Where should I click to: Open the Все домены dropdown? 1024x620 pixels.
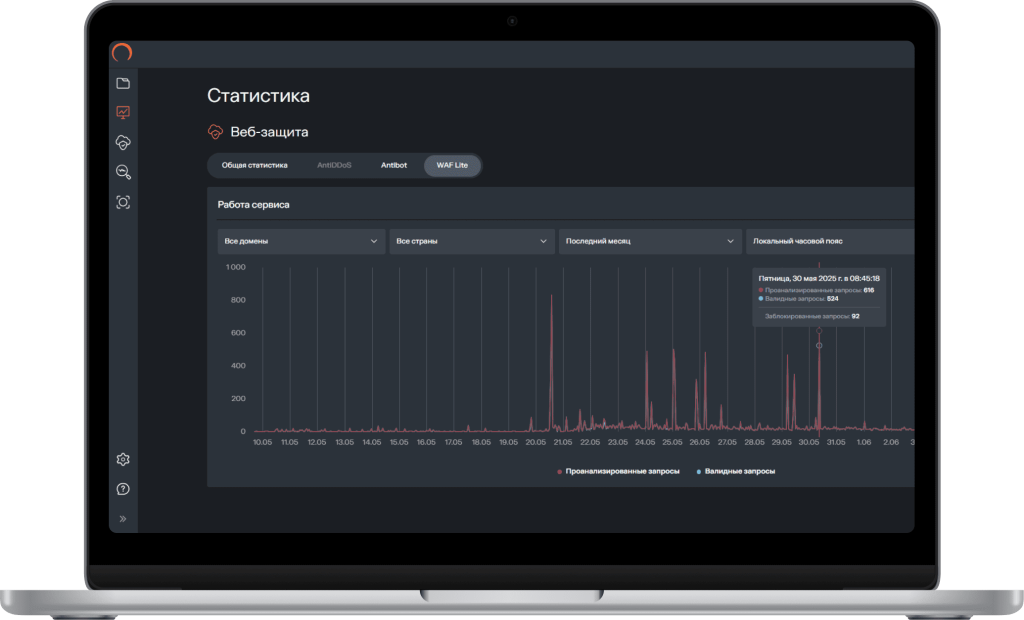click(x=301, y=241)
